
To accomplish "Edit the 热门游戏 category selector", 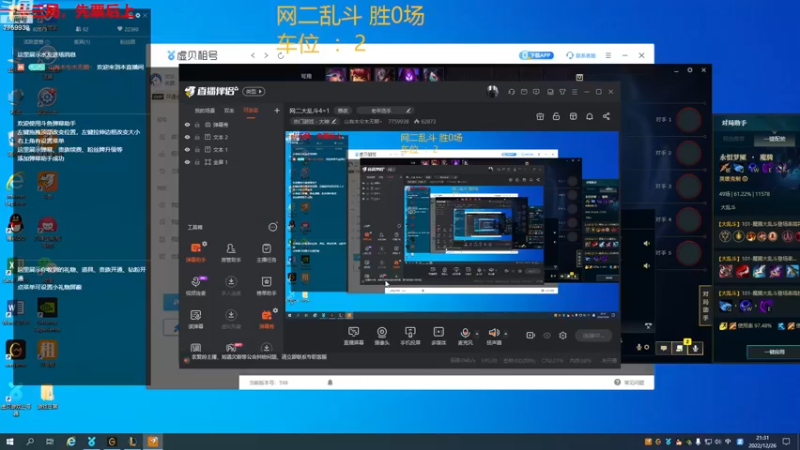I will point(314,121).
